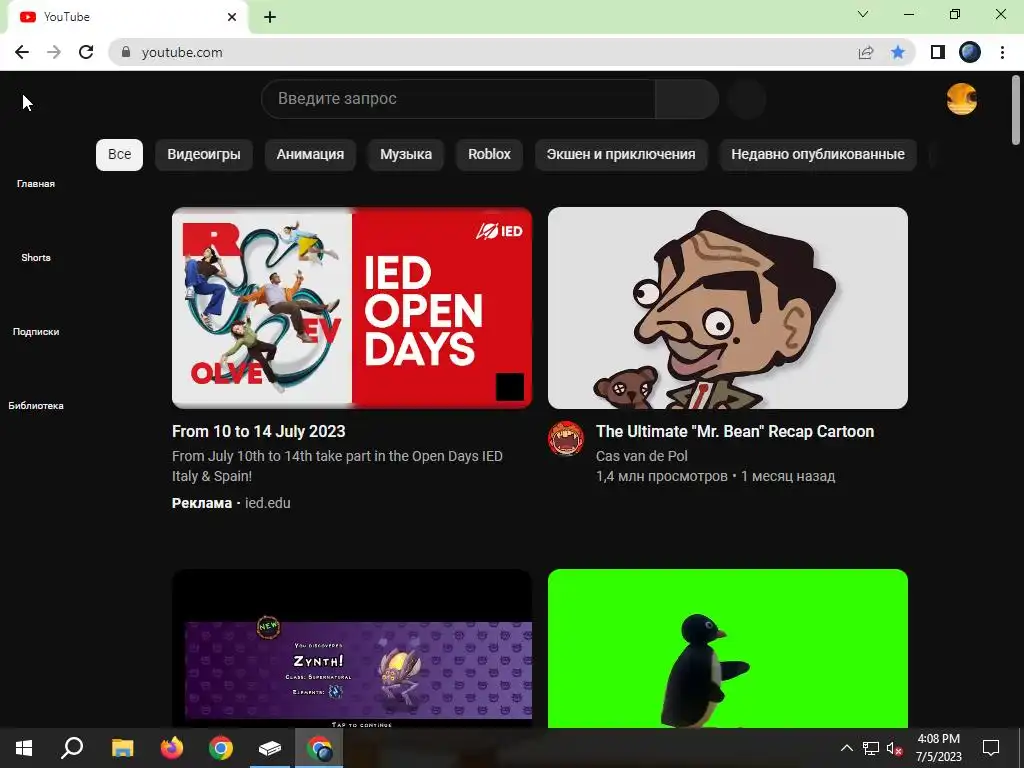The height and width of the screenshot is (768, 1024).
Task: Go back with the browser back arrow
Action: [x=22, y=52]
